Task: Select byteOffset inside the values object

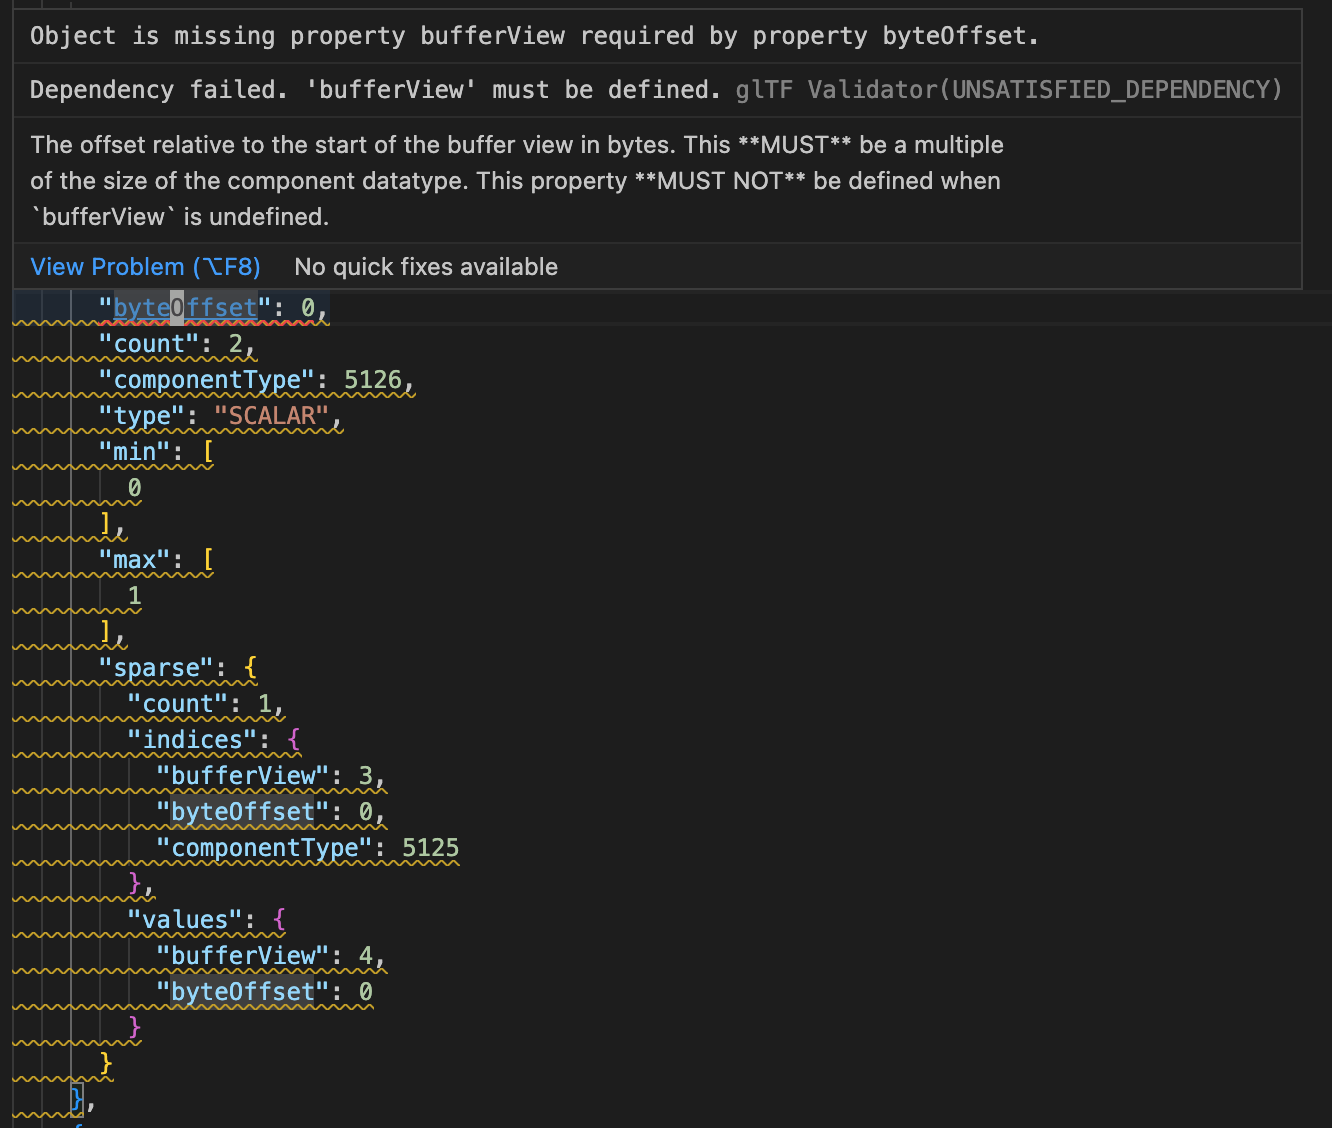Action: (244, 991)
